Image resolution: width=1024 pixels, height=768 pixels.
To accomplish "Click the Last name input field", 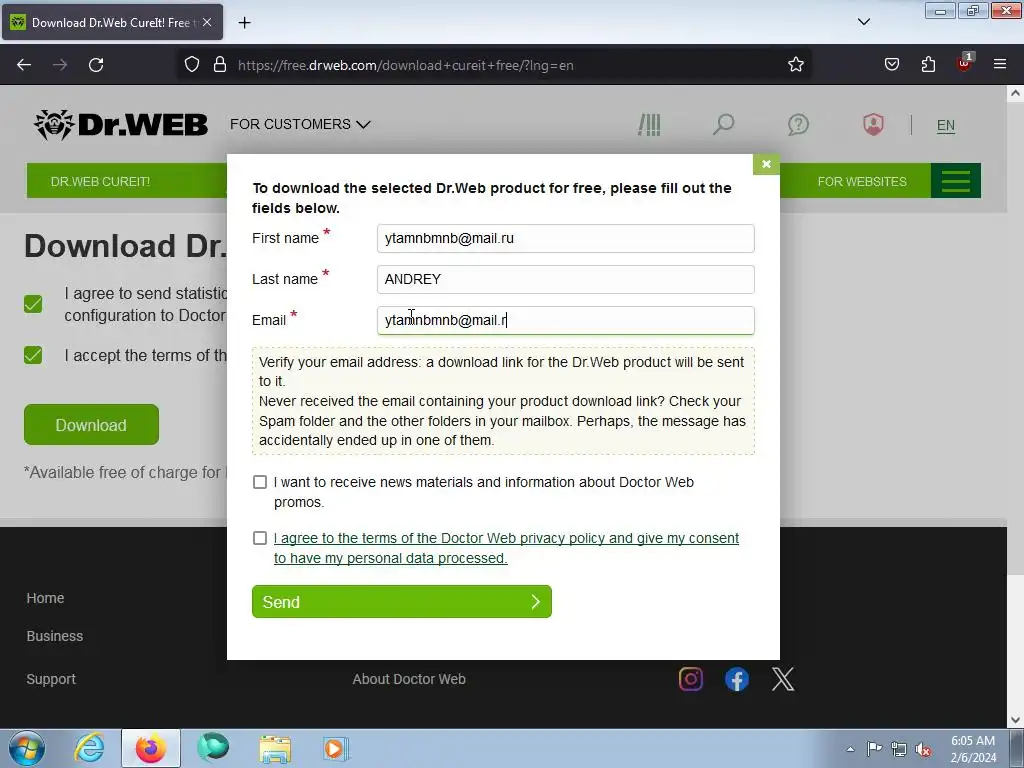I will point(566,280).
